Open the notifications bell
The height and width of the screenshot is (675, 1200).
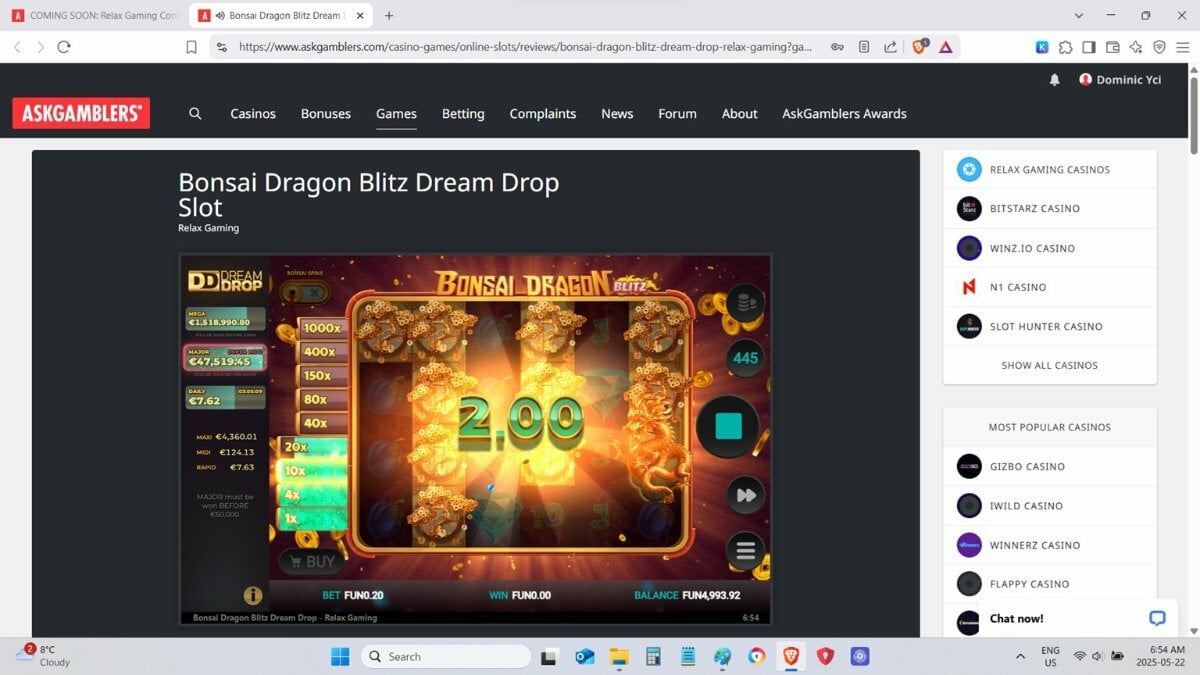(x=1054, y=80)
